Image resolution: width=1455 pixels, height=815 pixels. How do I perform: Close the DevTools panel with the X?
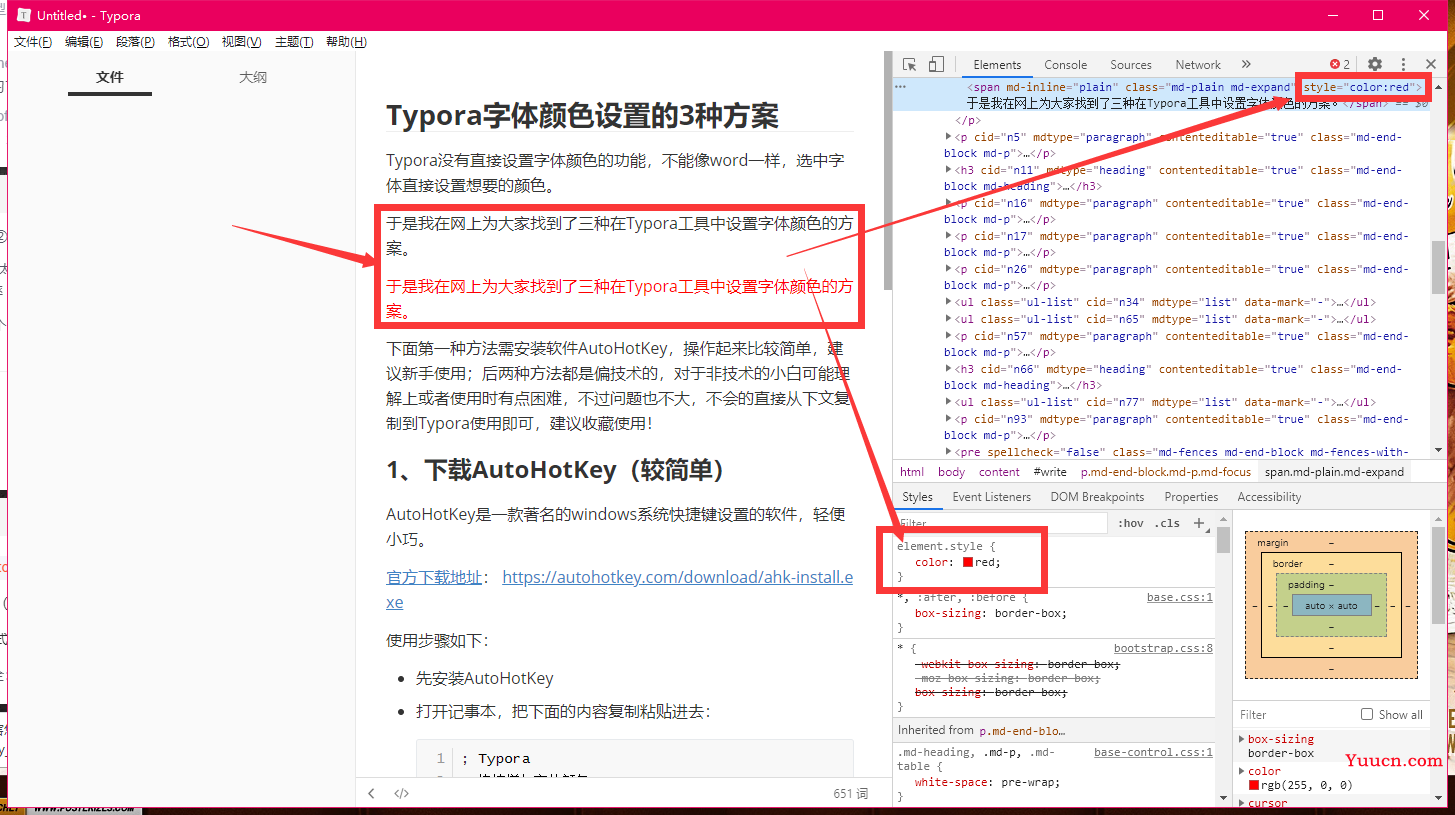pos(1430,64)
